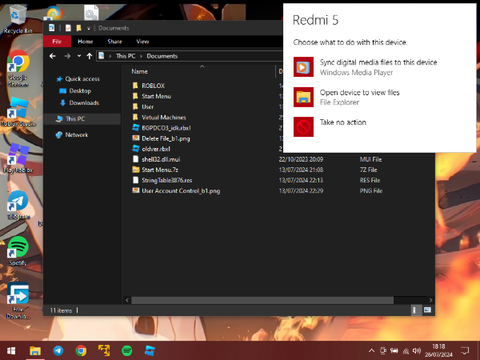Open the View ribbon tab
Screen dimensions: 480x360
[143, 41]
